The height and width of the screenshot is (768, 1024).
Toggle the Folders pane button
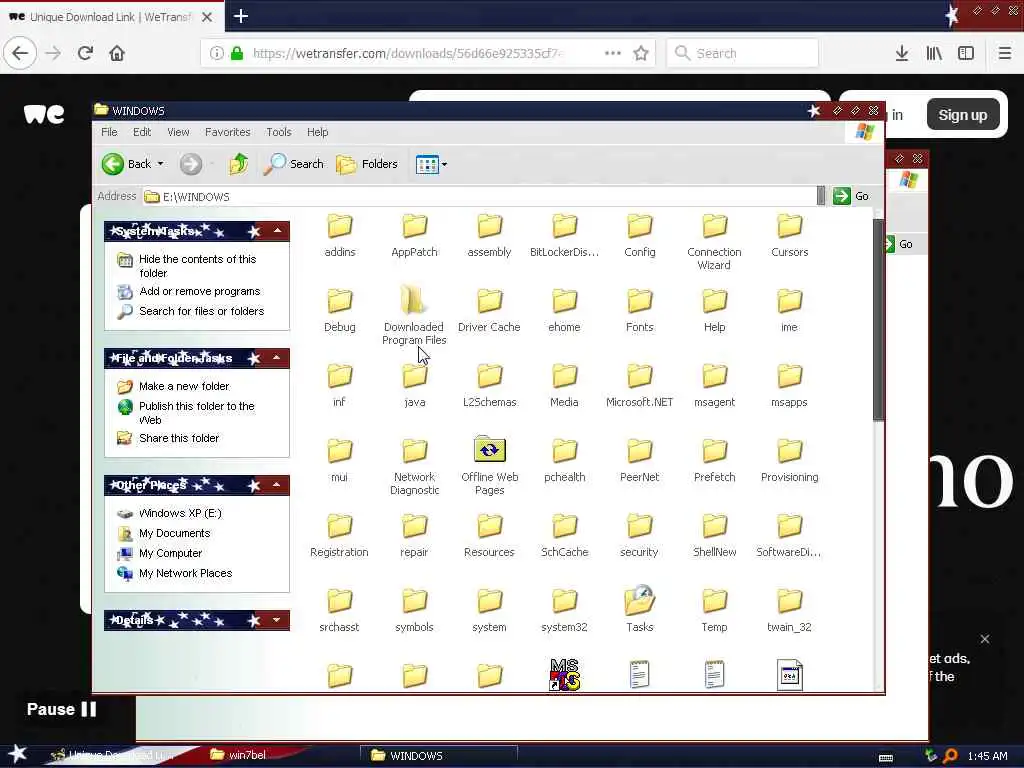tap(367, 164)
